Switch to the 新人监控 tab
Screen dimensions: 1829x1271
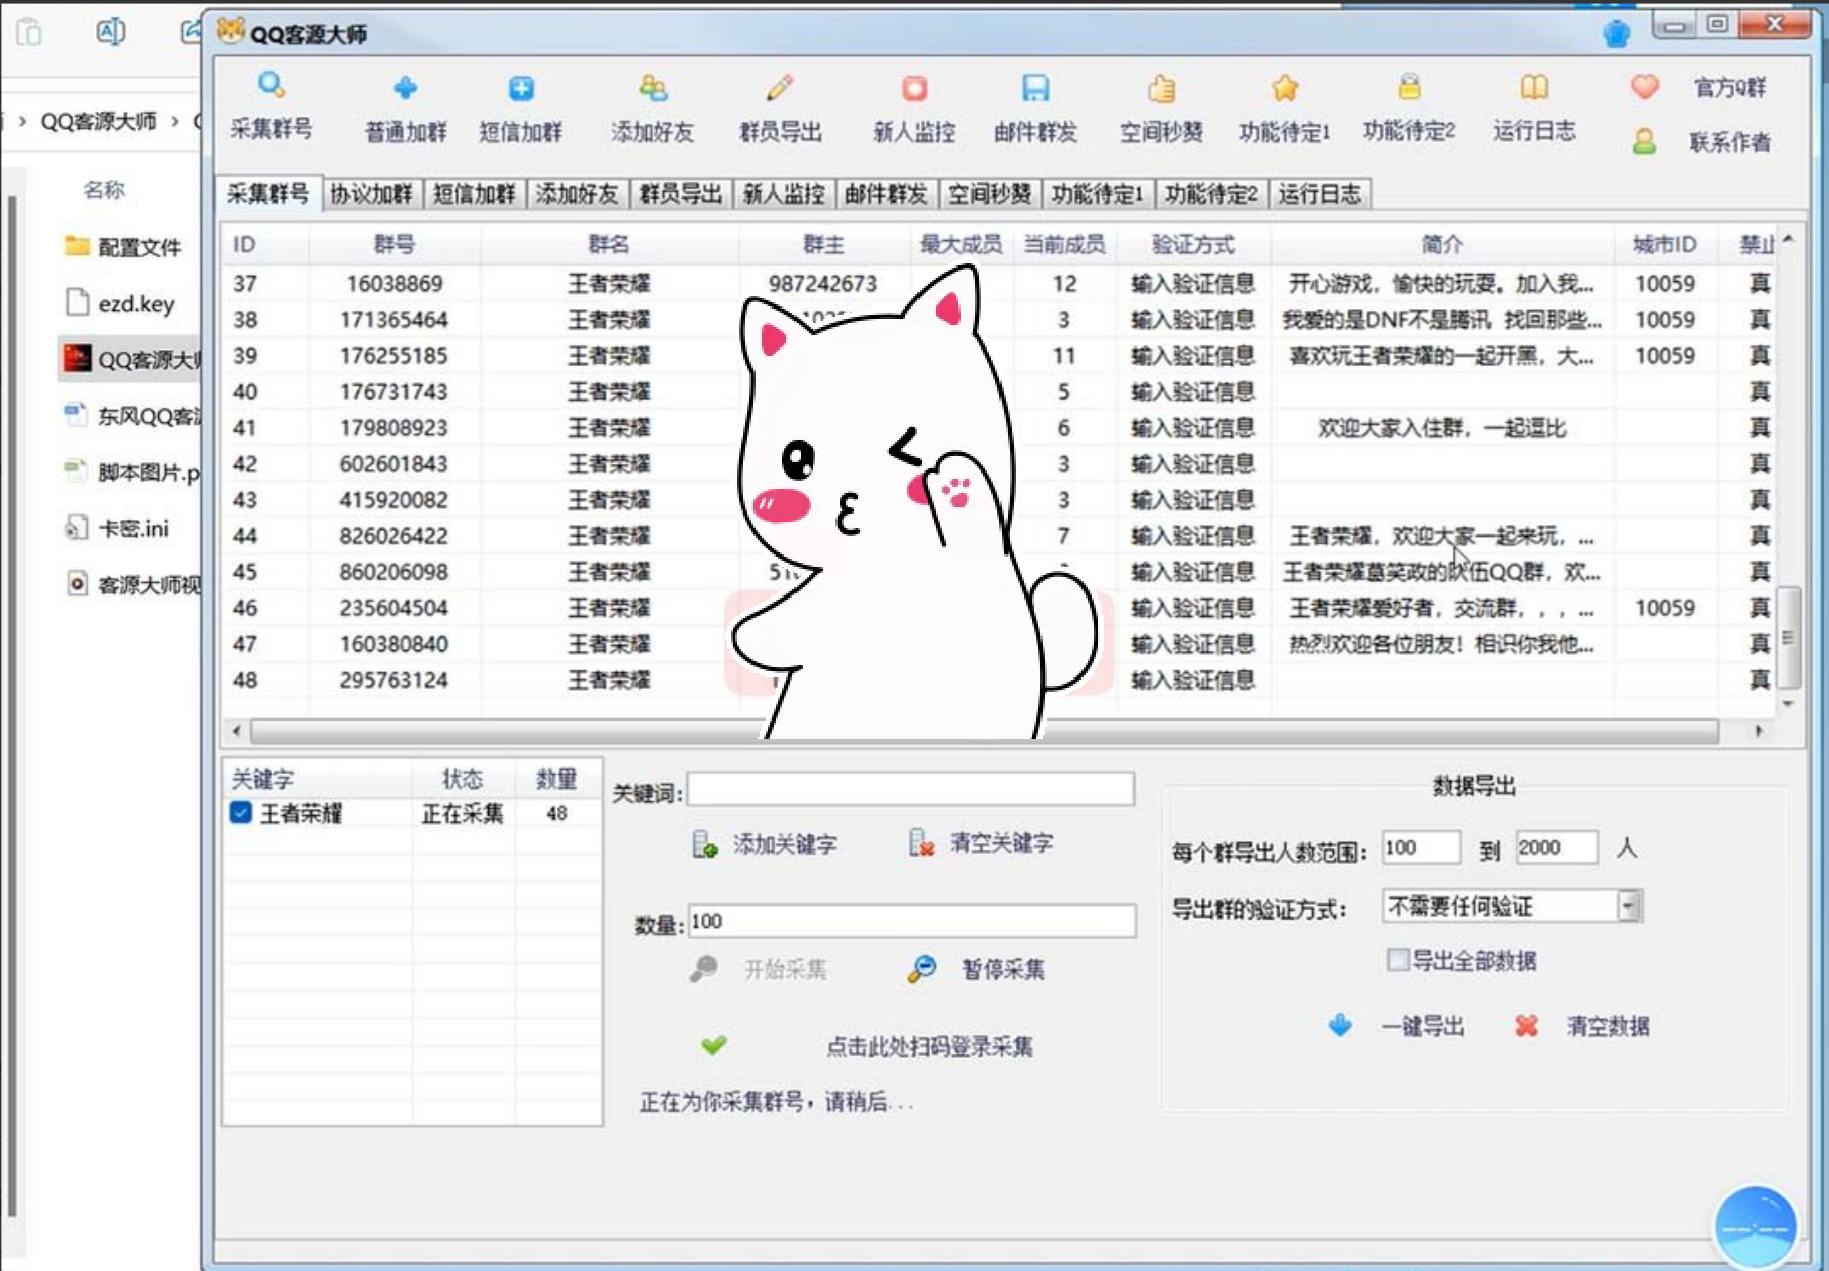[783, 194]
